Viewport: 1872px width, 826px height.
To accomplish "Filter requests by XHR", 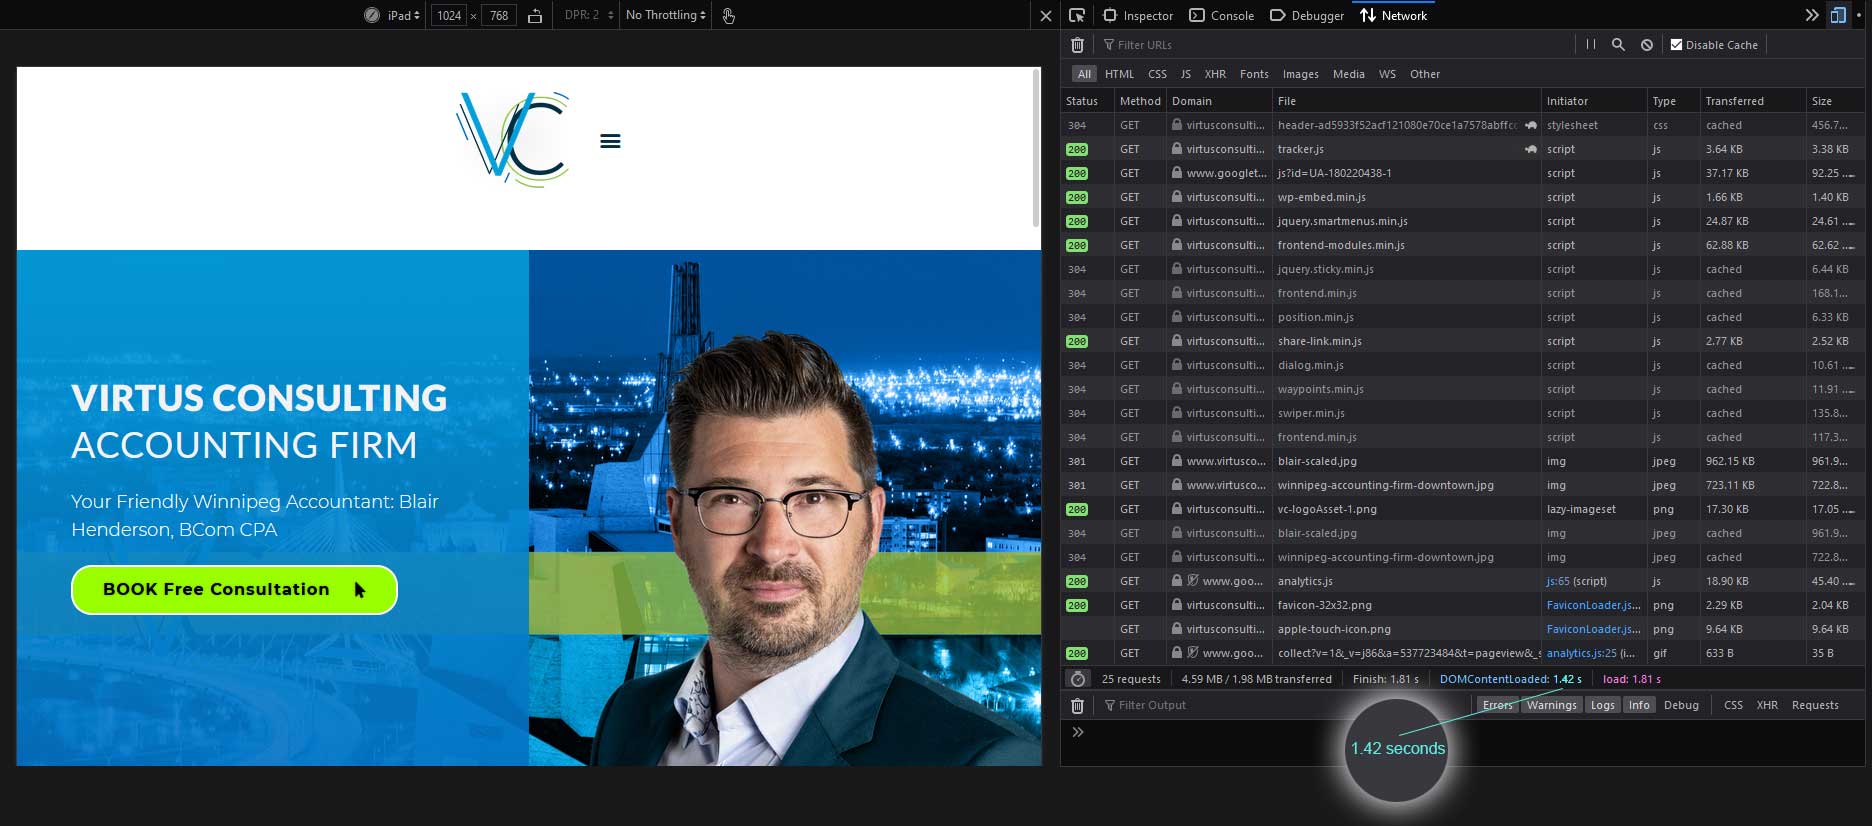I will (x=1215, y=74).
